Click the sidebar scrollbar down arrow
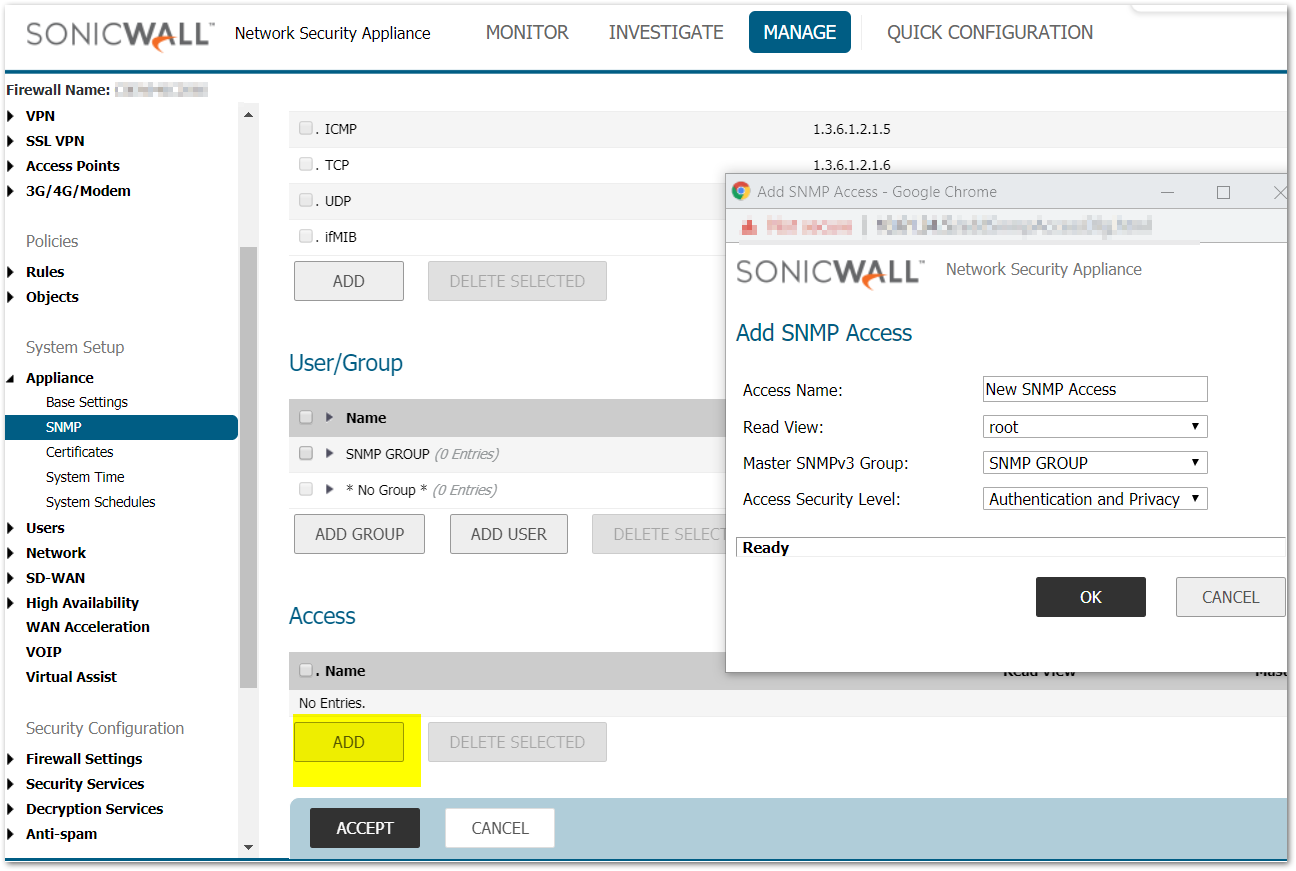This screenshot has height=871, width=1296. [x=249, y=848]
